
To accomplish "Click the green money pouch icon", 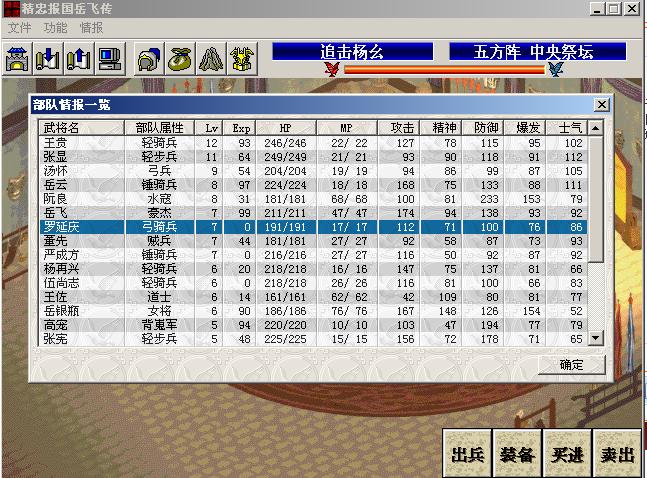I will [x=180, y=59].
